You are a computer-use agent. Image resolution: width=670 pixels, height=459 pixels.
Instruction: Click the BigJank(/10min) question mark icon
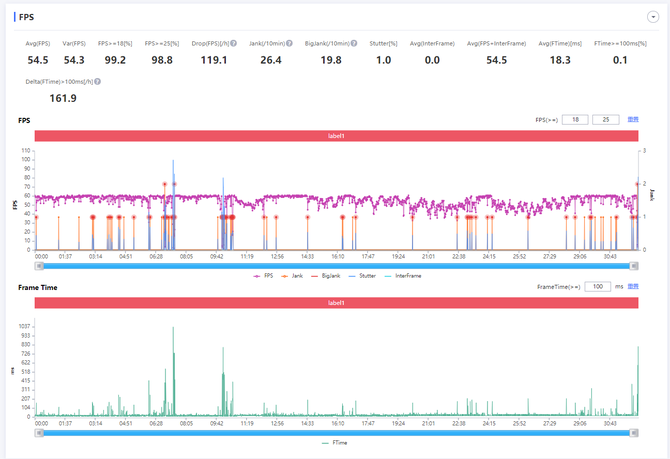[x=354, y=43]
